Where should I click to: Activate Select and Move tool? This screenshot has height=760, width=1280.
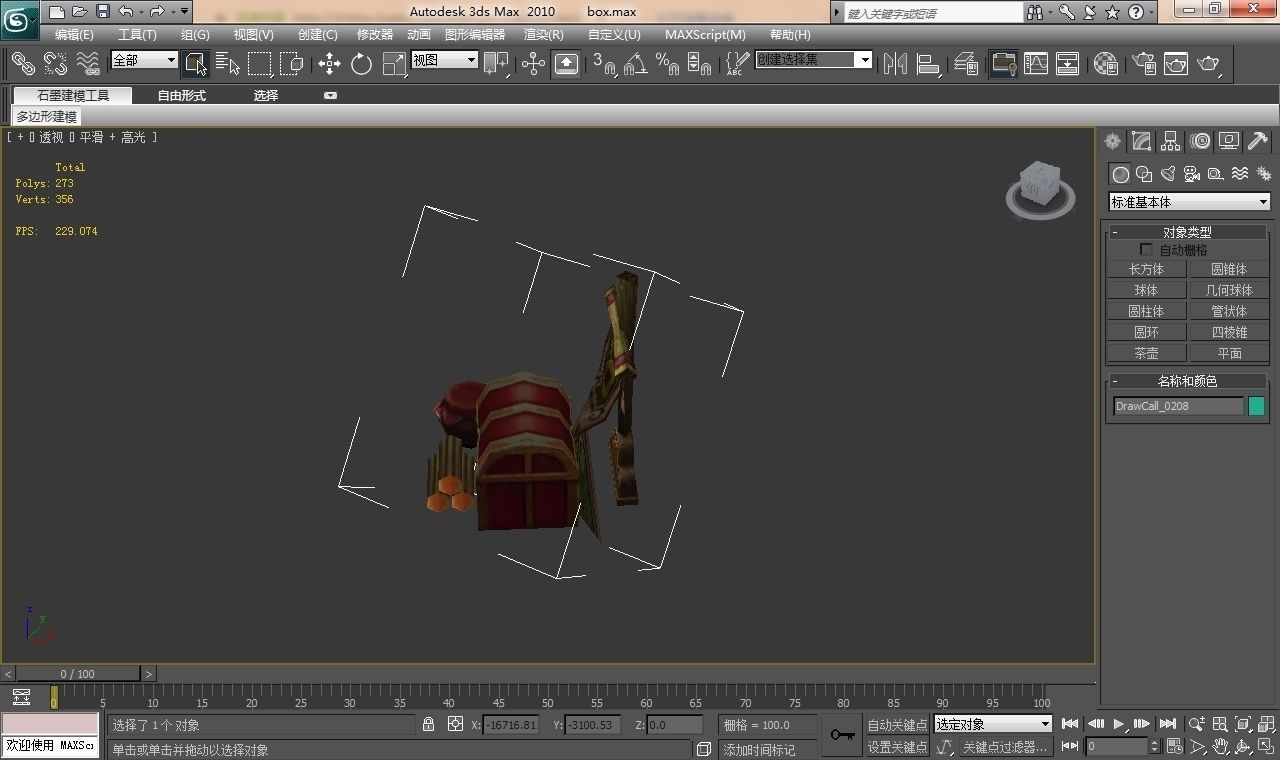329,64
